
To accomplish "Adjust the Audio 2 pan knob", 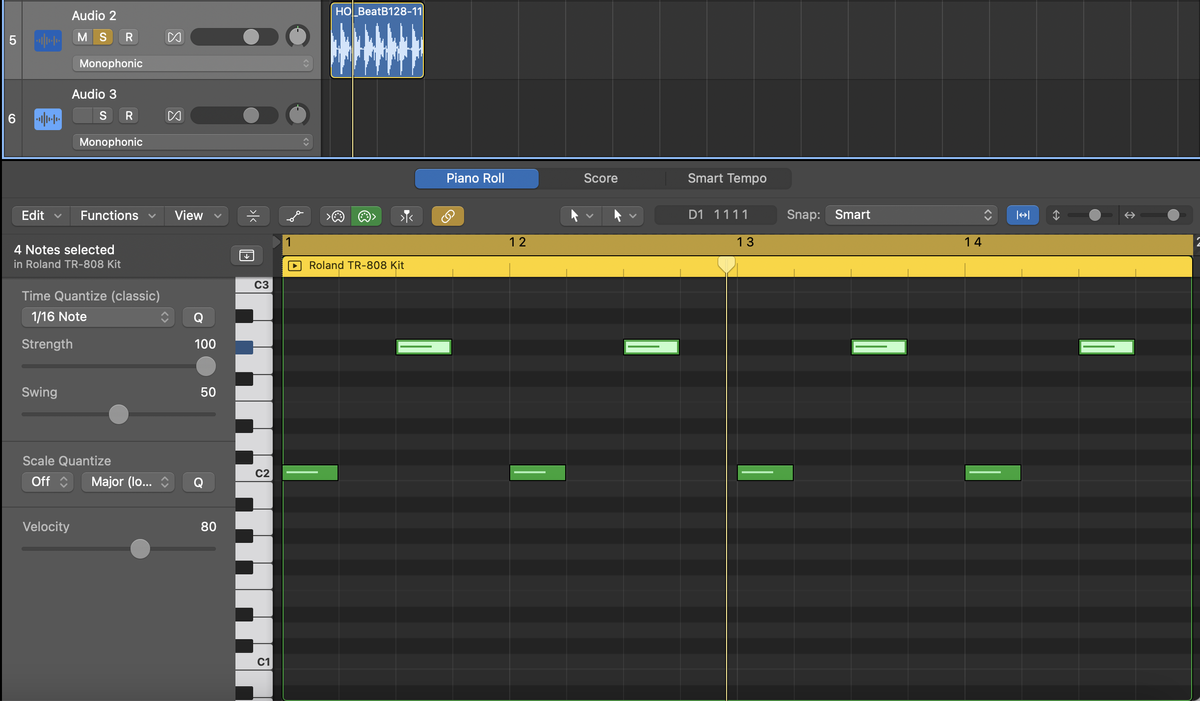I will [297, 37].
